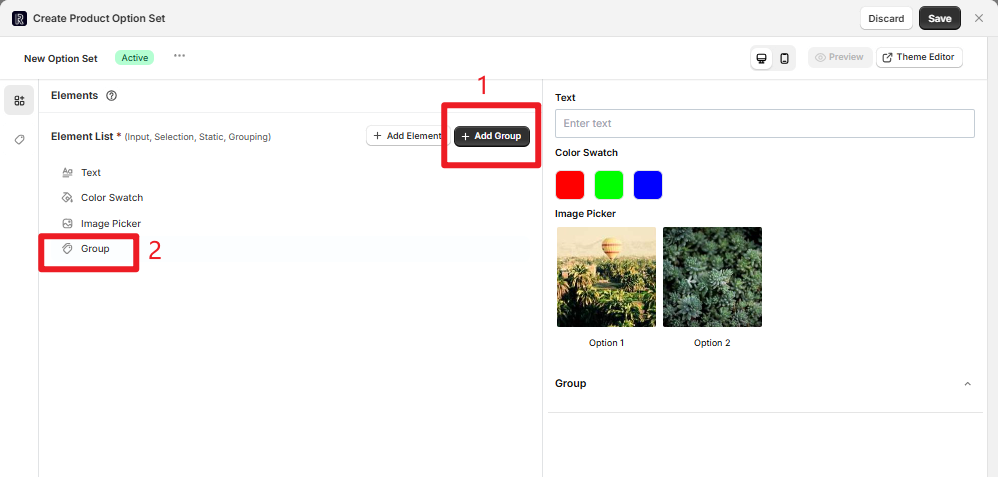Open the elements panel sidebar icon
The image size is (998, 477).
pyautogui.click(x=19, y=100)
